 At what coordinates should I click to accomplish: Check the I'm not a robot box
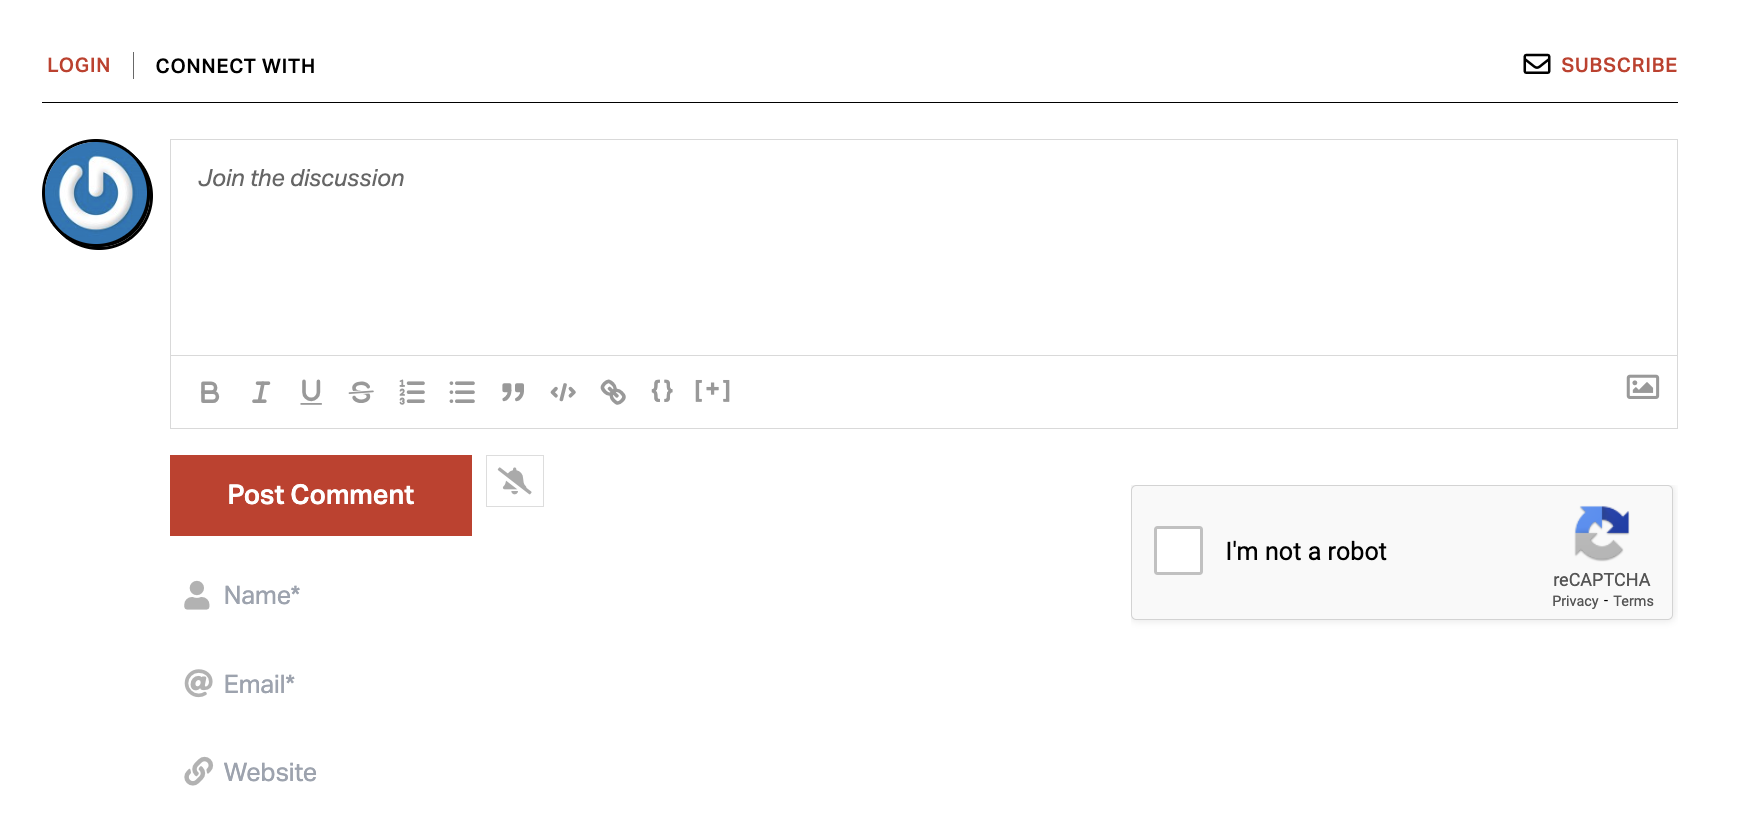tap(1178, 551)
